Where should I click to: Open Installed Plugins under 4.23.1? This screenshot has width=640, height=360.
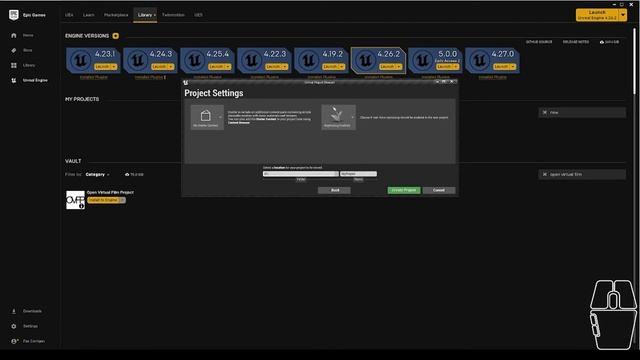point(93,77)
